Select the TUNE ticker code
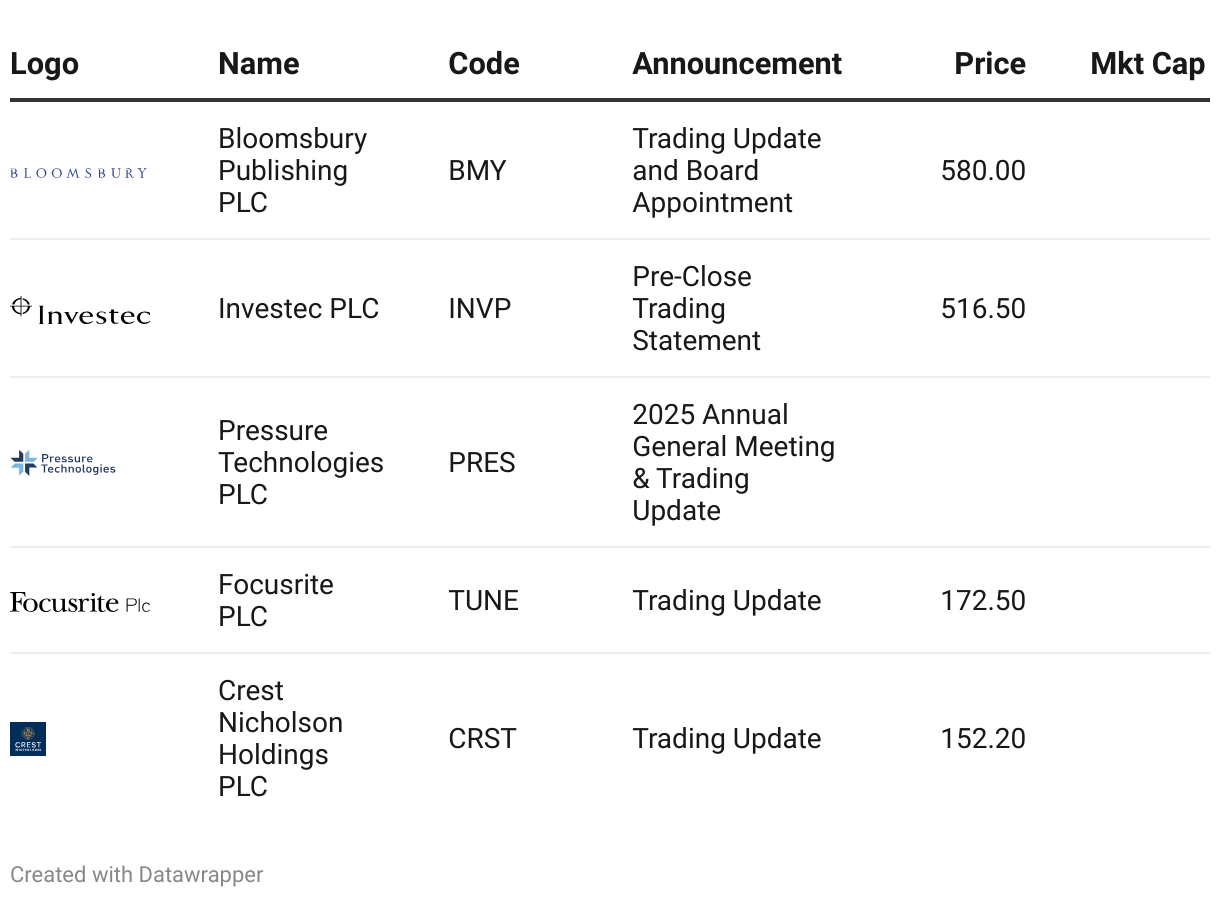The width and height of the screenshot is (1220, 898). (483, 600)
